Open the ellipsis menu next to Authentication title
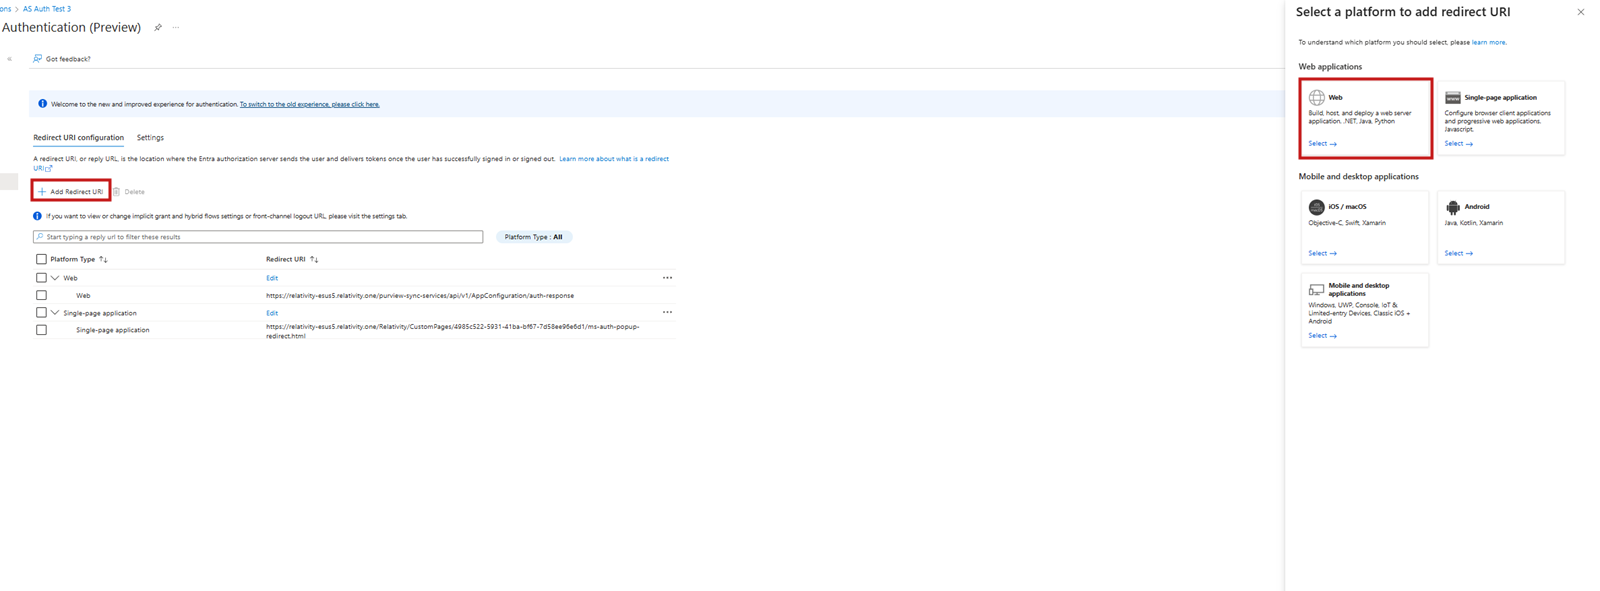The height and width of the screenshot is (591, 1600). click(x=176, y=28)
